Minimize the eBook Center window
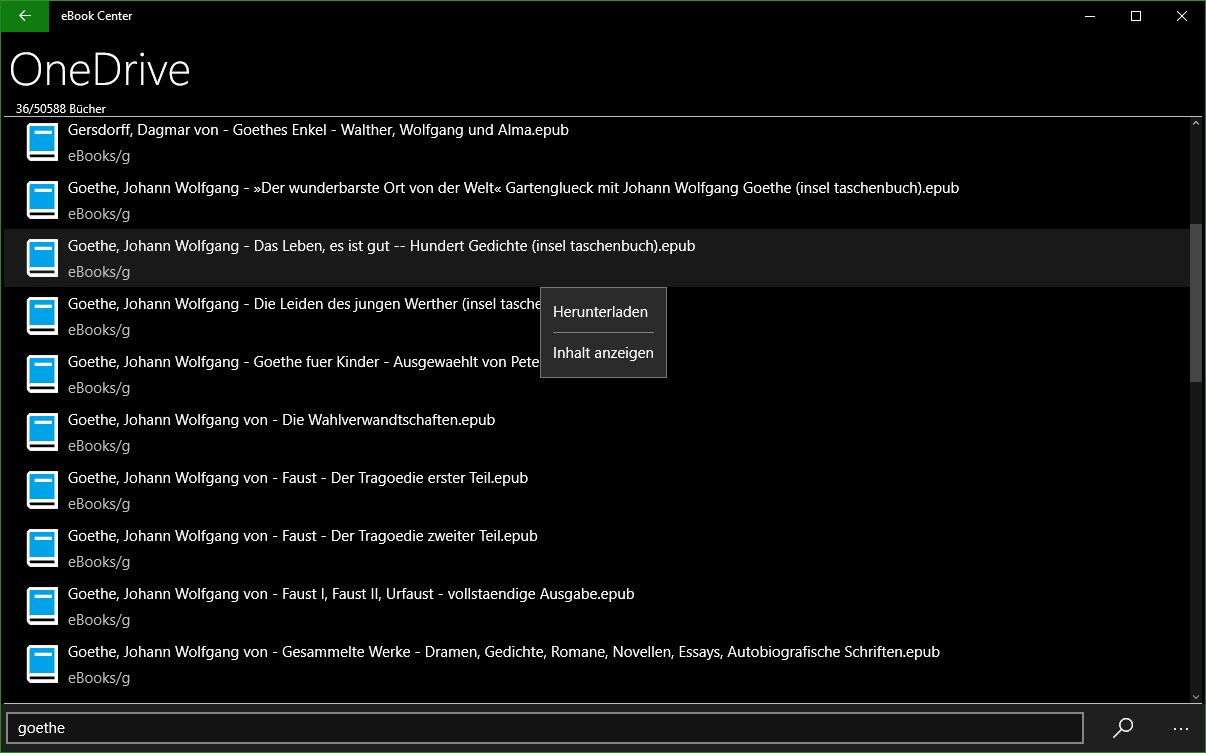The image size is (1206, 753). [1090, 16]
